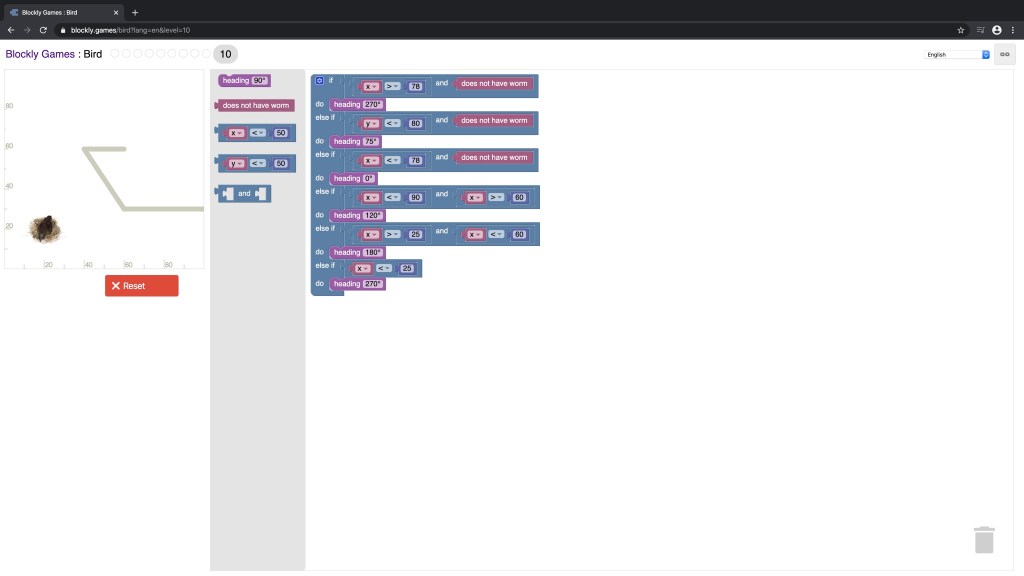Open a new browser tab with plus icon
Viewport: 1024px width, 576px height.
point(135,12)
